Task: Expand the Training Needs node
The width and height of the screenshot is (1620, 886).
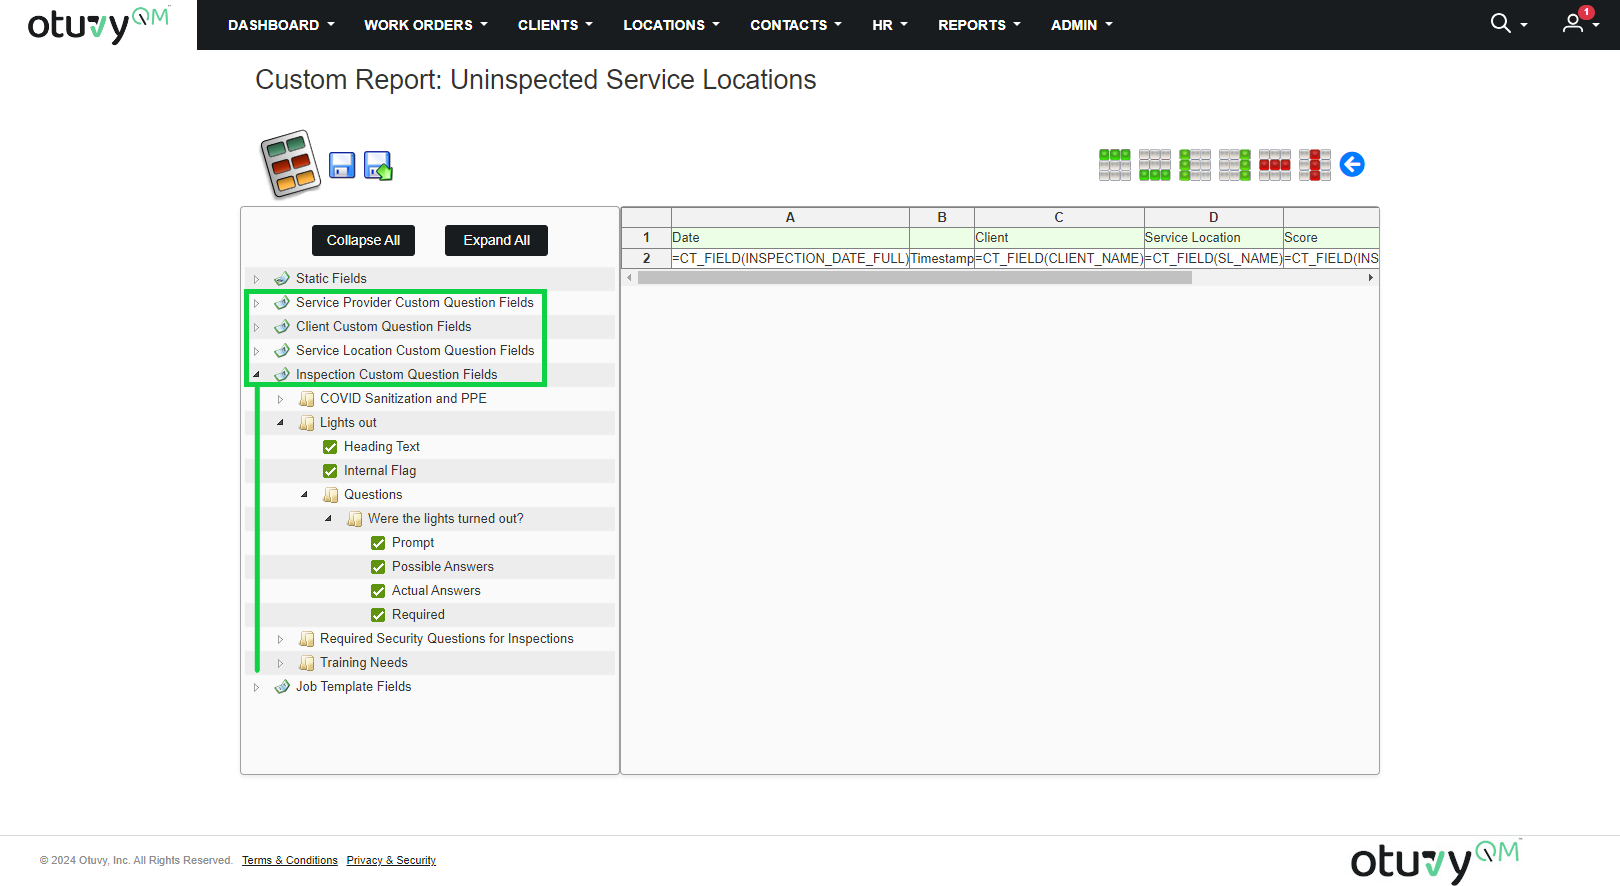Action: click(280, 663)
